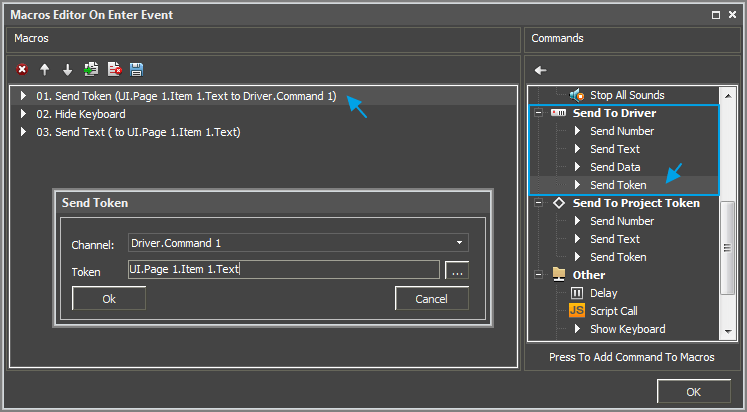This screenshot has height=412, width=747.
Task: Select macro row 01. Send Token text
Action: coord(186,96)
